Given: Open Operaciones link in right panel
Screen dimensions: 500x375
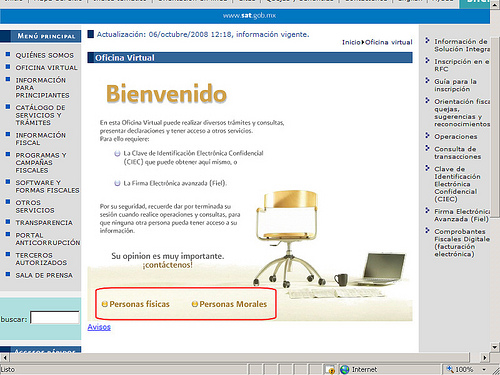Looking at the screenshot, I should (456, 137).
